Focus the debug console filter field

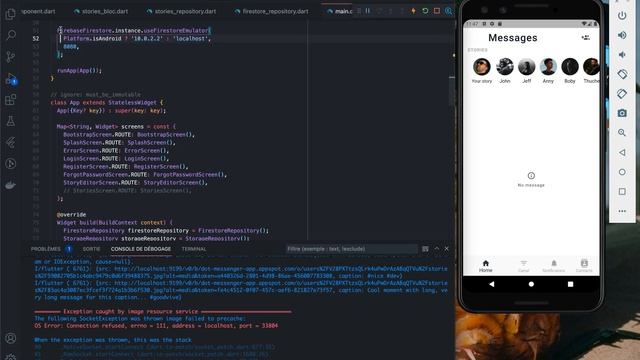click(351, 249)
